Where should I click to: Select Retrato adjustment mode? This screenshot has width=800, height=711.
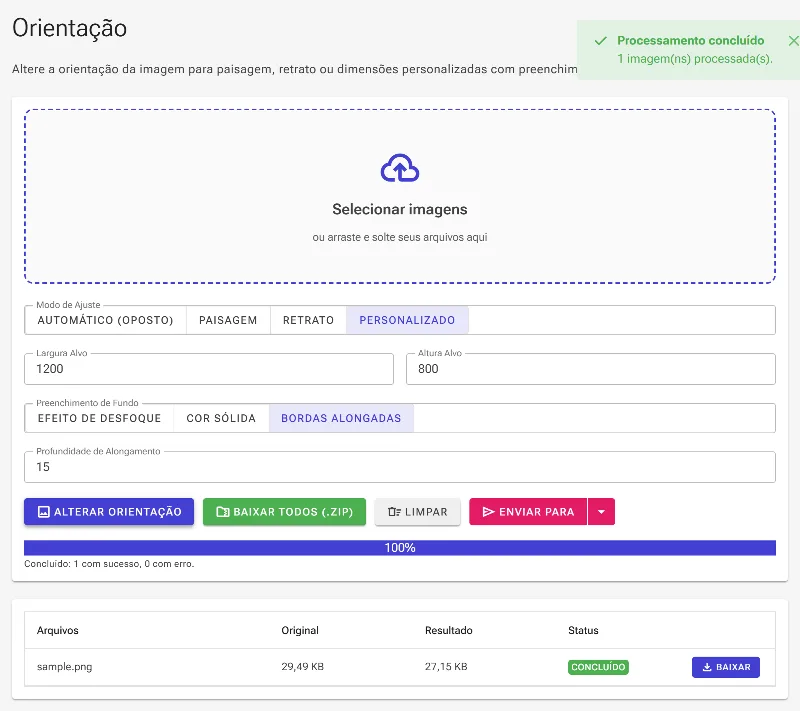308,320
